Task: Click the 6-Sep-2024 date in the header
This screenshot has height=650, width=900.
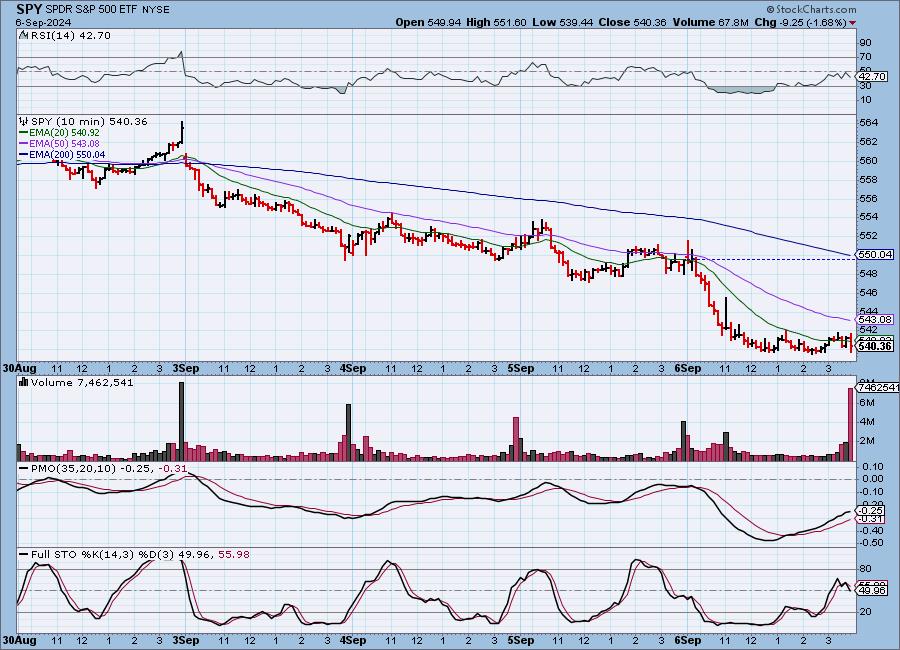Action: 44,22
